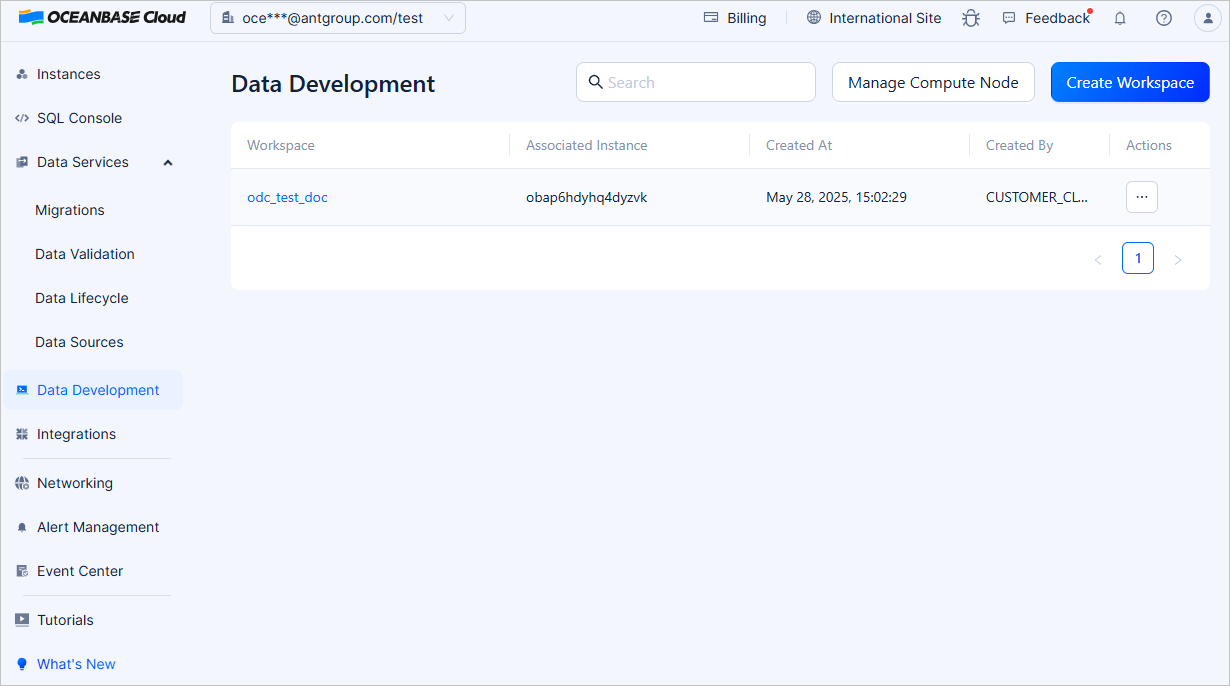Click the Create Workspace button

point(1129,82)
